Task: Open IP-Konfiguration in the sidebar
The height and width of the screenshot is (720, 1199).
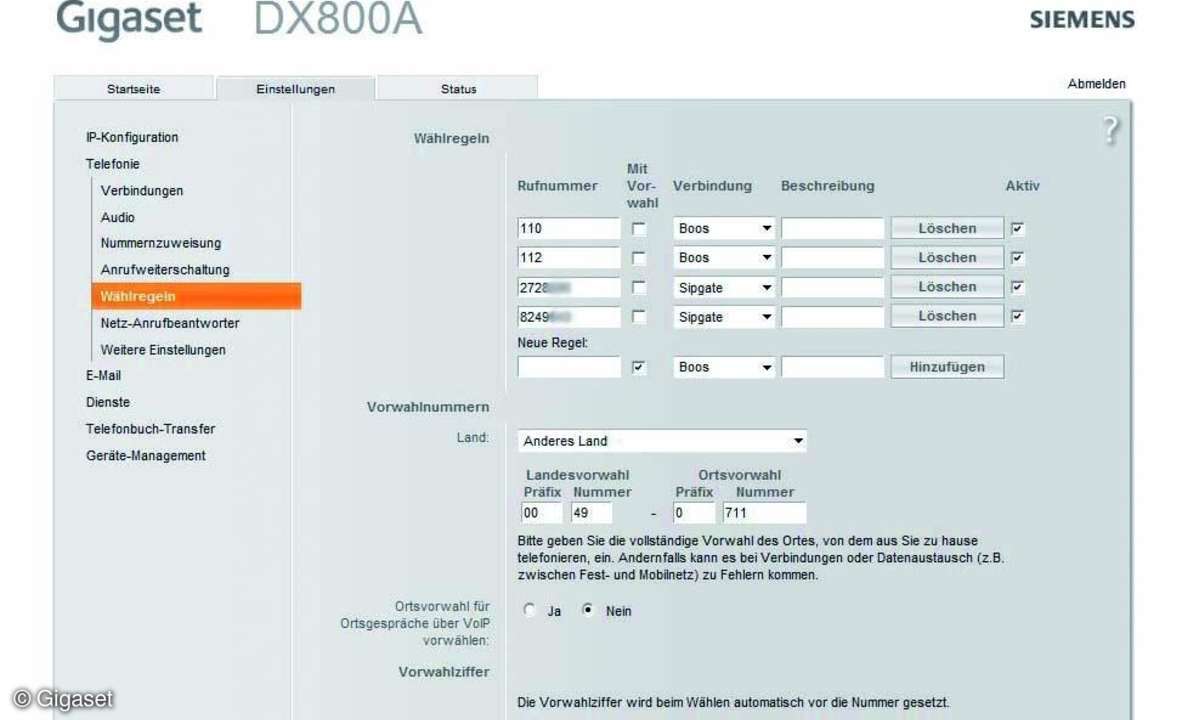Action: coord(132,138)
